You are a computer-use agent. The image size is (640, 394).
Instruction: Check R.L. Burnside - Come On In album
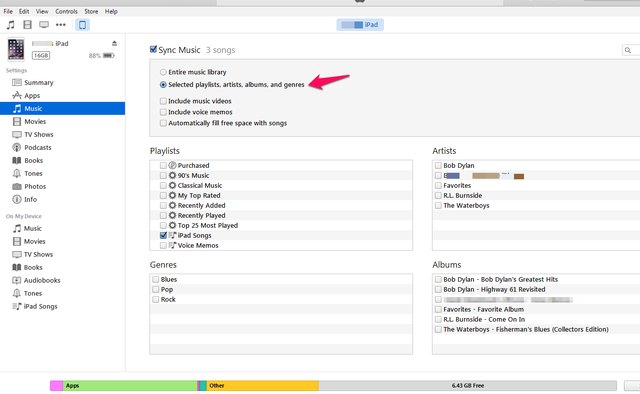(x=438, y=319)
